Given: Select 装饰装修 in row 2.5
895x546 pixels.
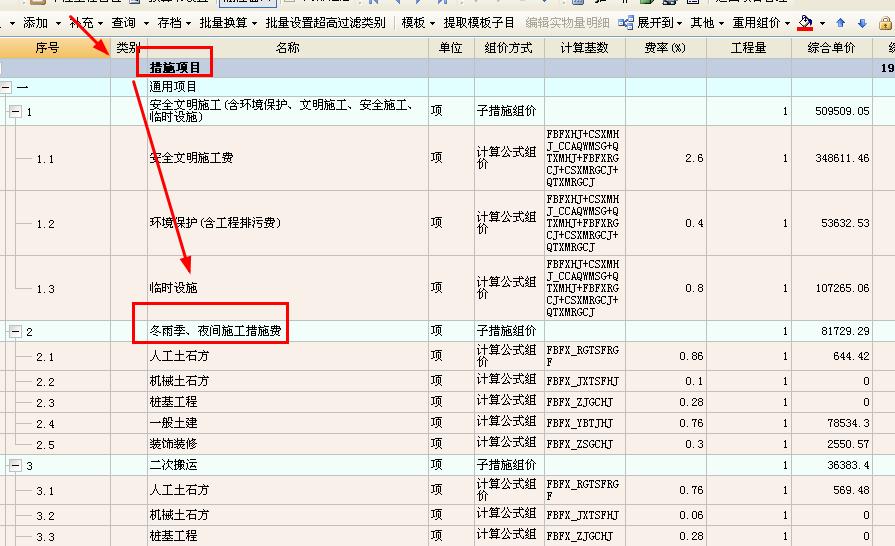Looking at the screenshot, I should point(173,444).
